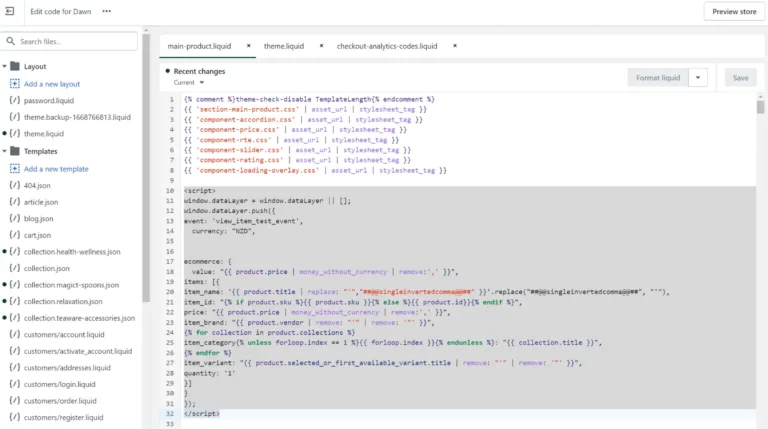Screen dimensions: 768x429
Task: Click the Recent changes label
Action: click(199, 72)
